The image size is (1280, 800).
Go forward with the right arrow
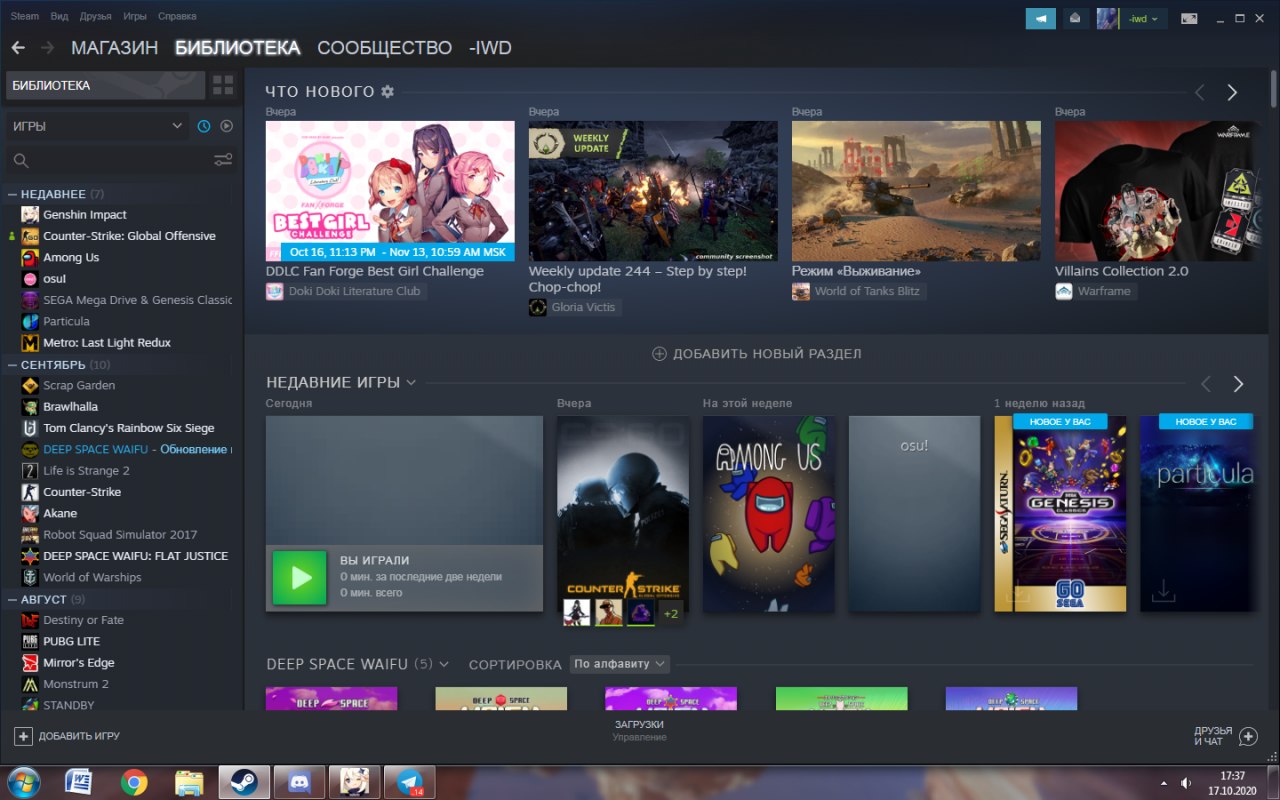pos(47,47)
